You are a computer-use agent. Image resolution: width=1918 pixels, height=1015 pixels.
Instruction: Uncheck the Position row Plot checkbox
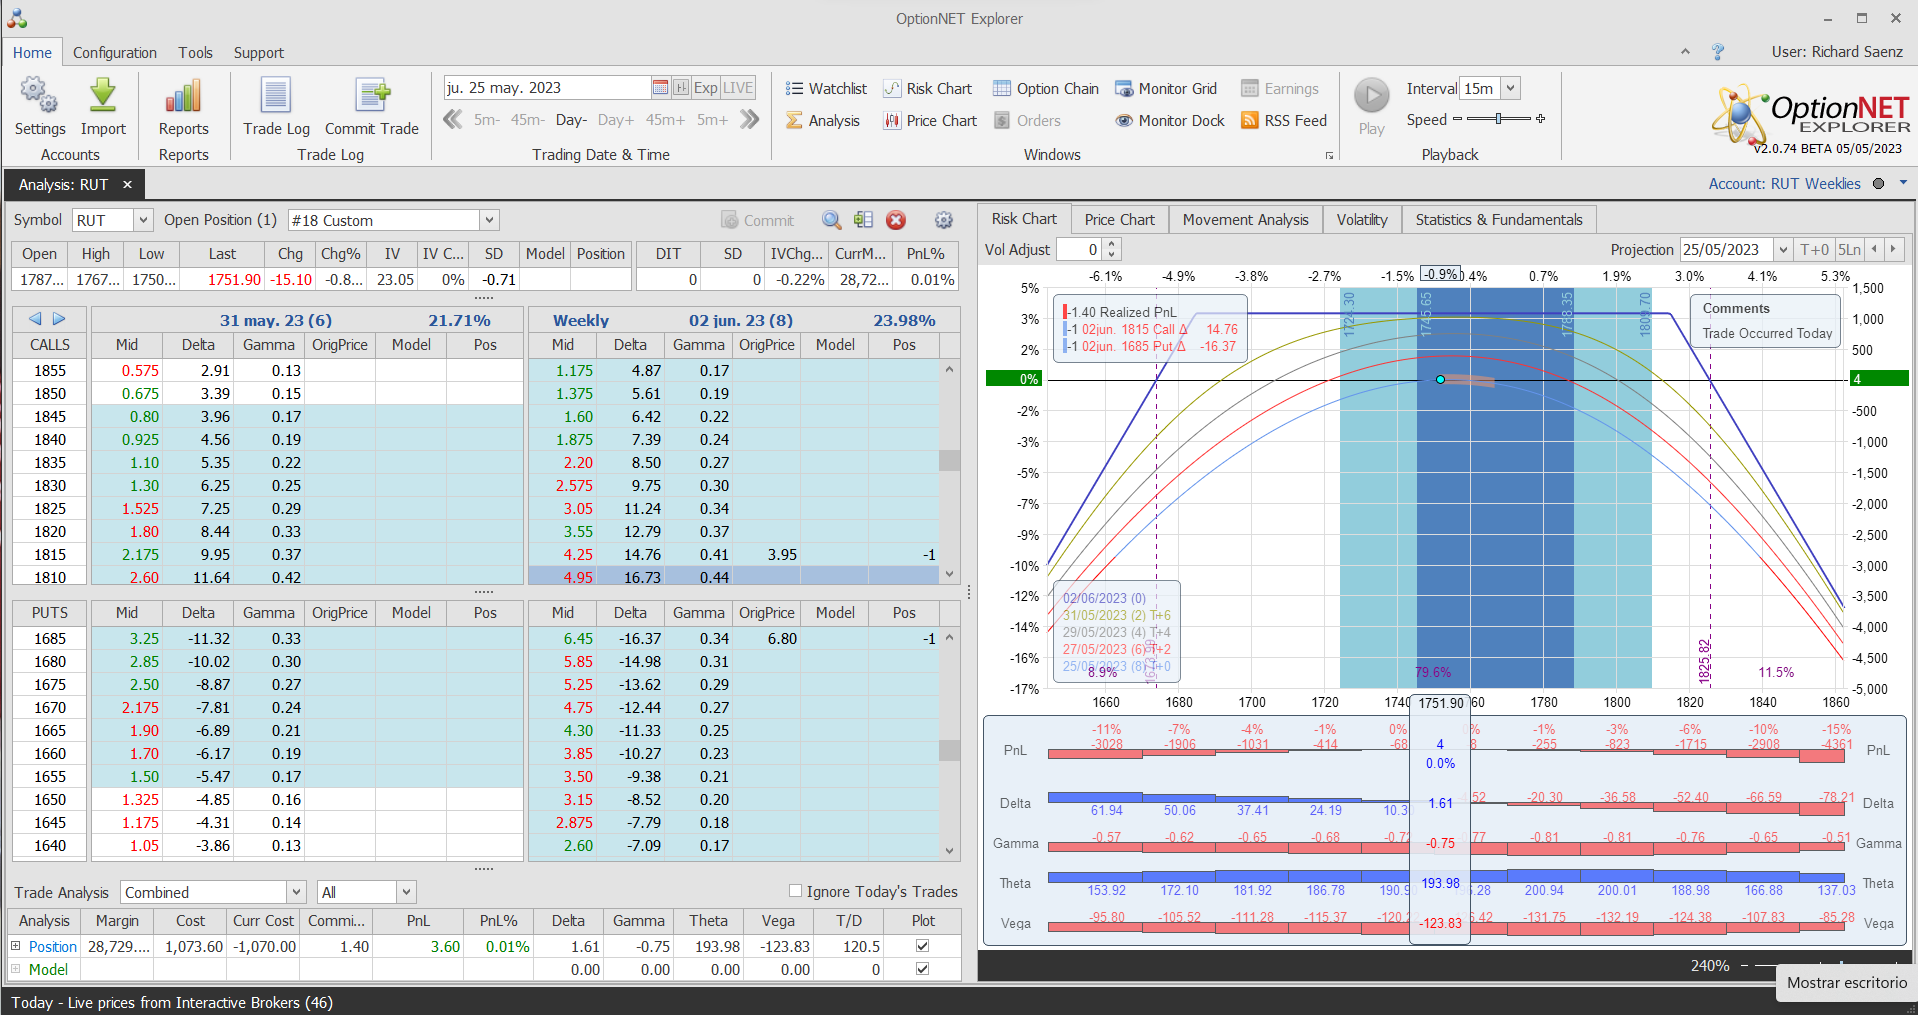click(x=922, y=946)
